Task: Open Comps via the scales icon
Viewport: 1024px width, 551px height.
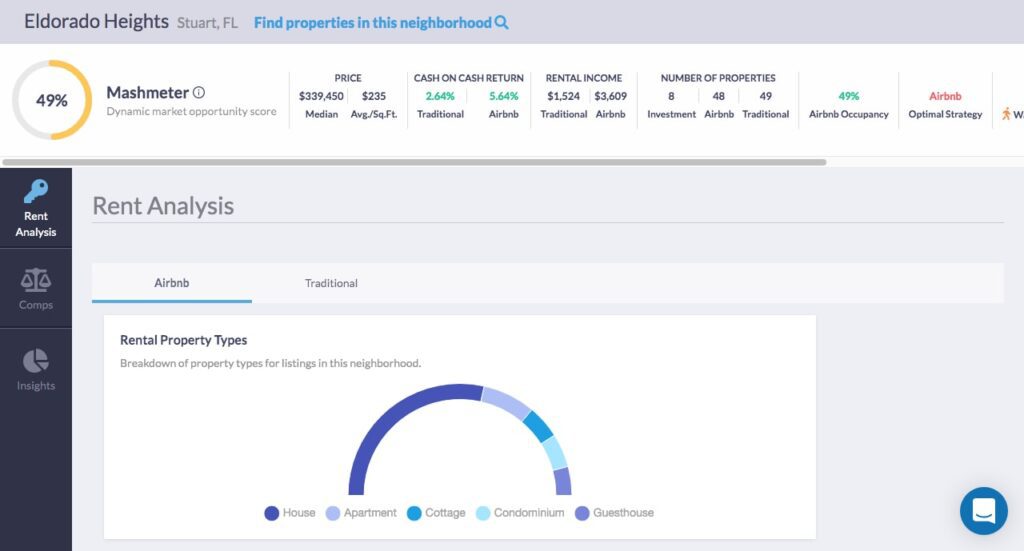Action: point(36,280)
